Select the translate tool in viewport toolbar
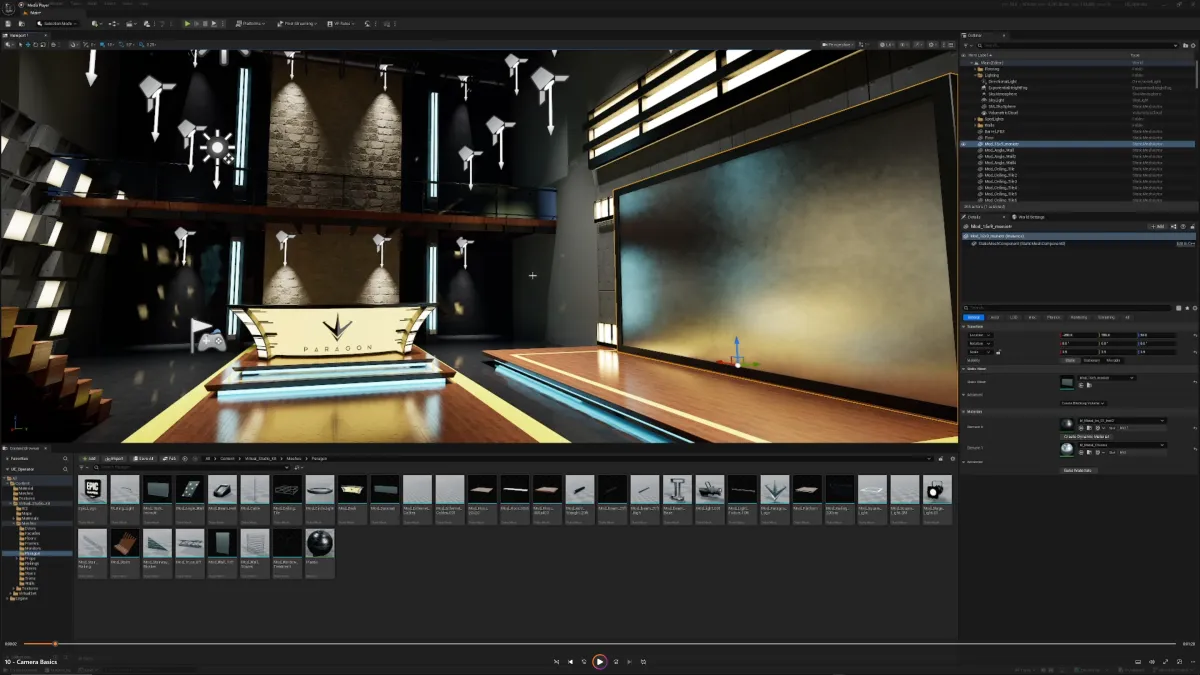Image resolution: width=1200 pixels, height=675 pixels. tap(28, 45)
